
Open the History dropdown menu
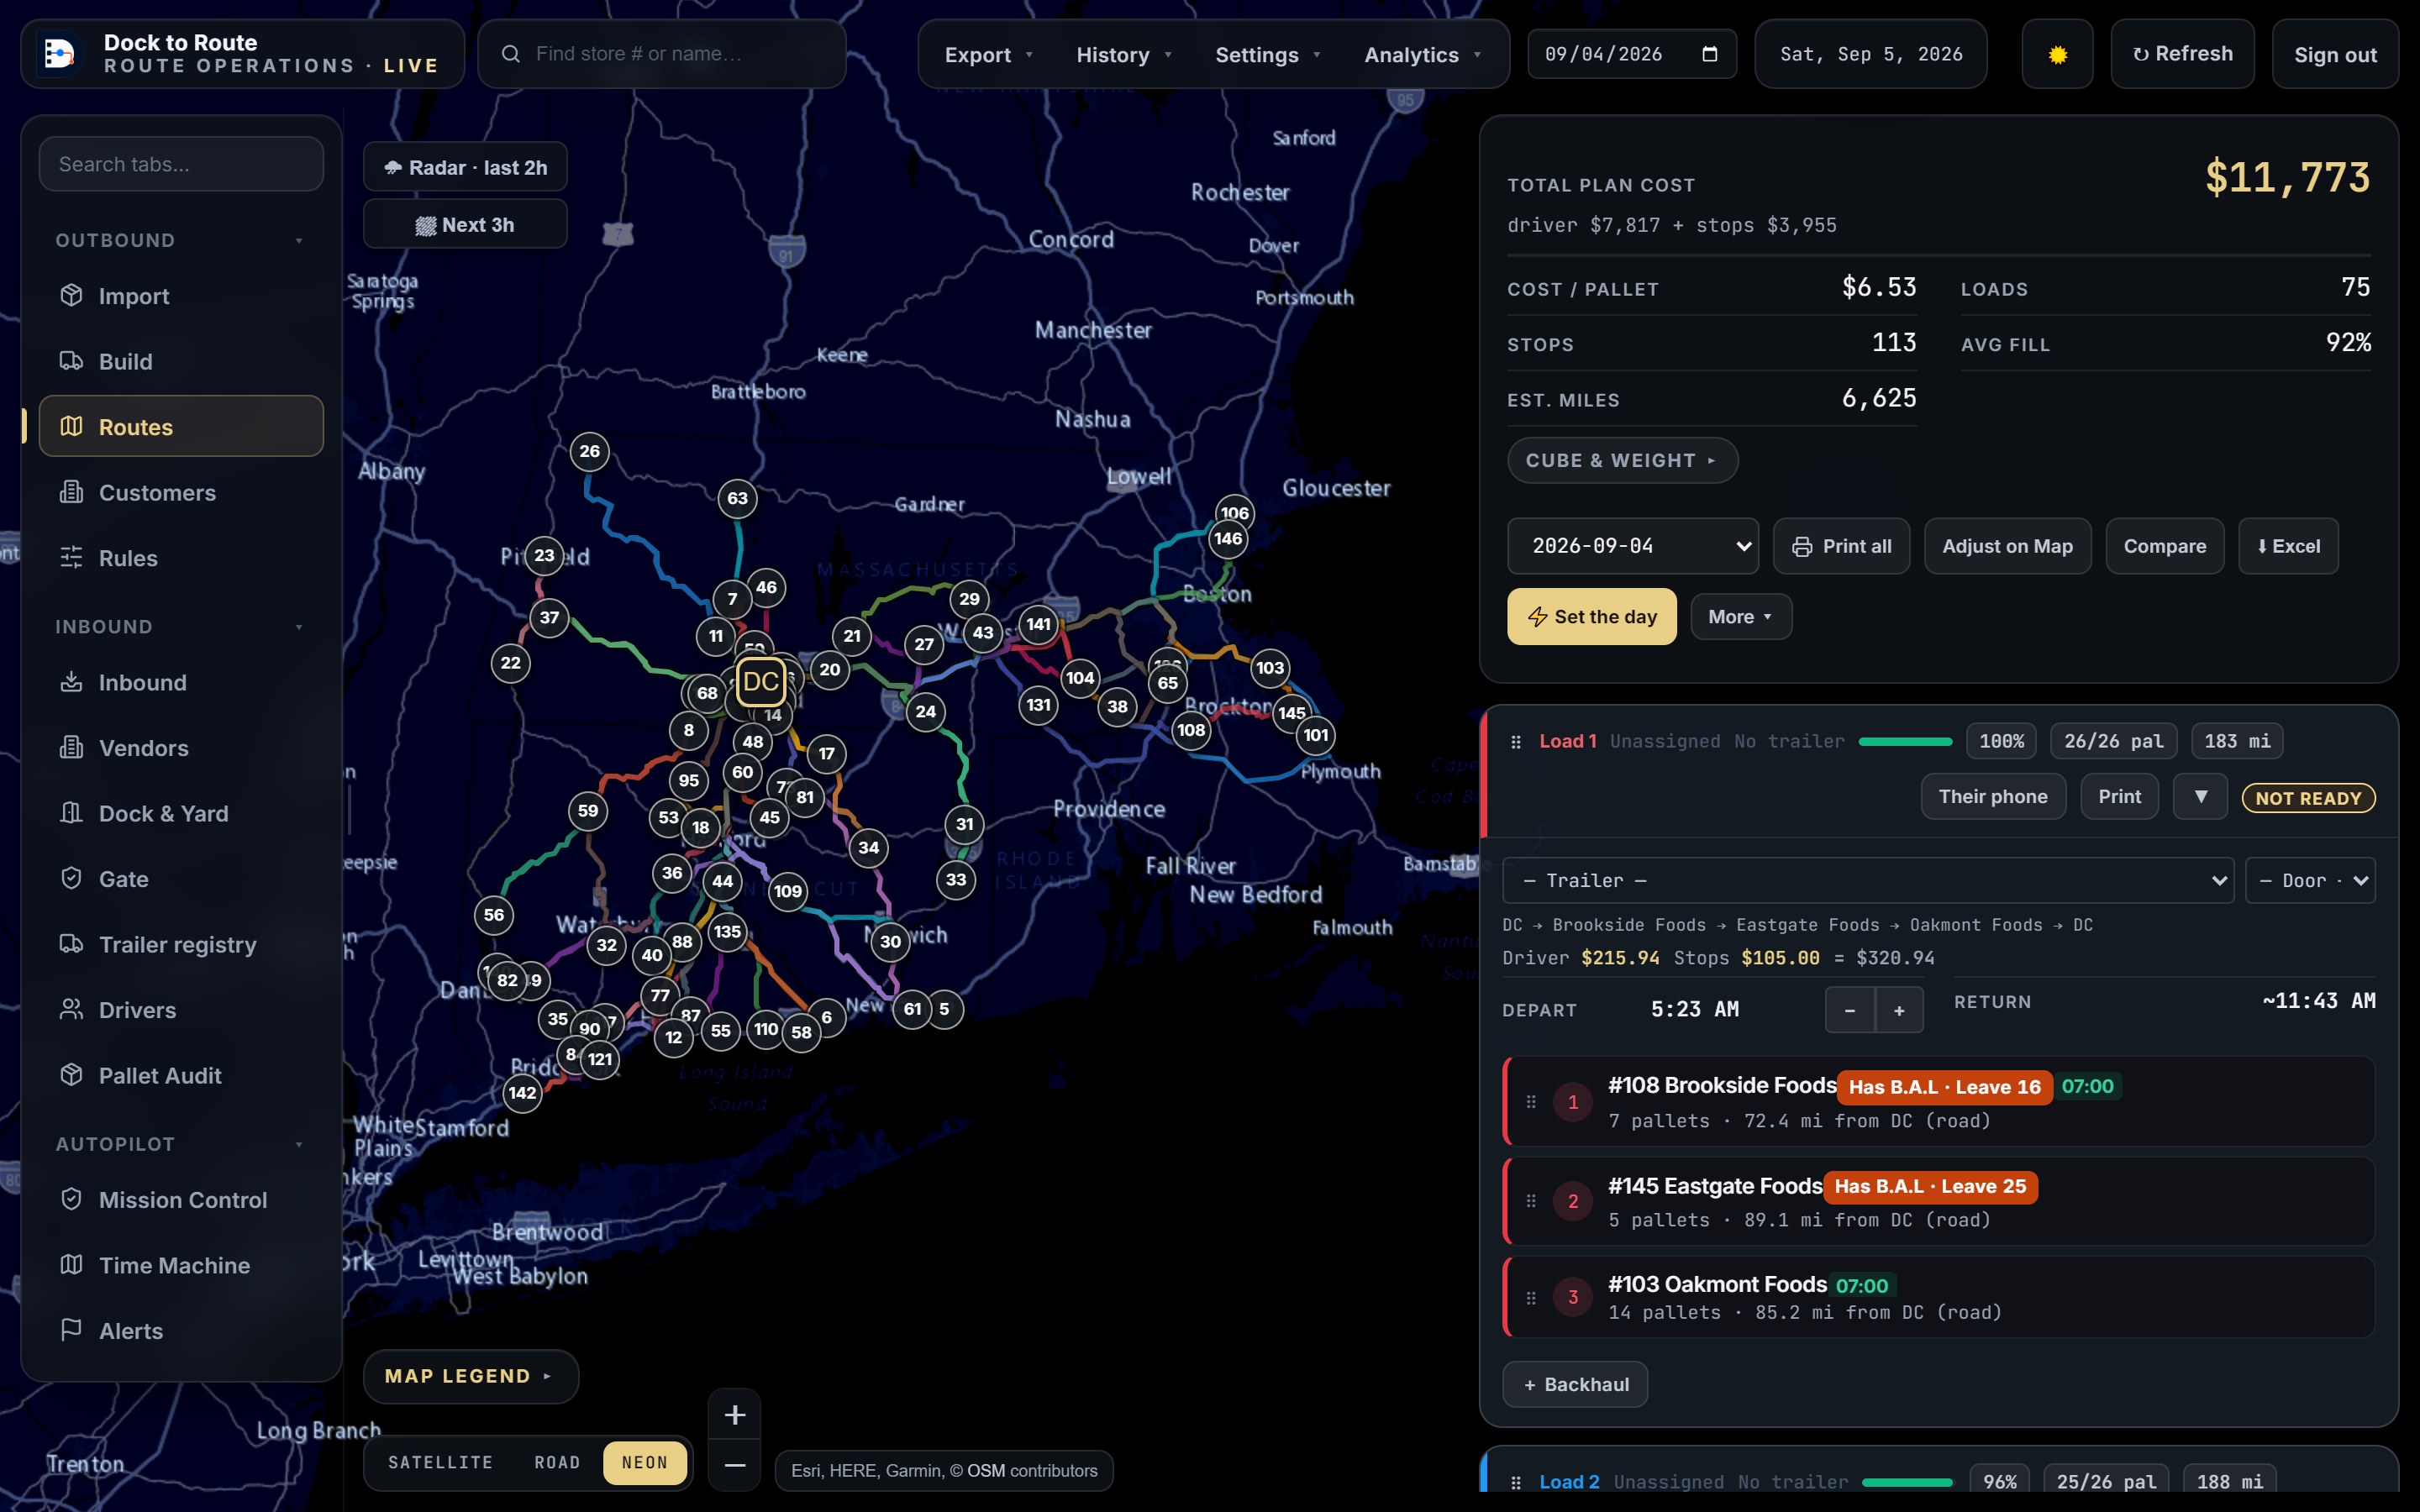1123,55
